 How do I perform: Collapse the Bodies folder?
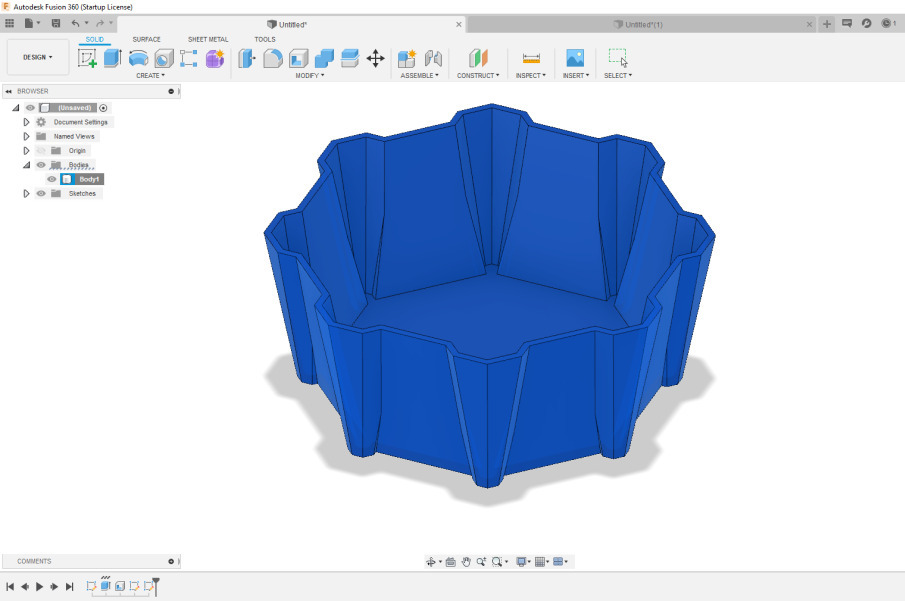click(27, 165)
